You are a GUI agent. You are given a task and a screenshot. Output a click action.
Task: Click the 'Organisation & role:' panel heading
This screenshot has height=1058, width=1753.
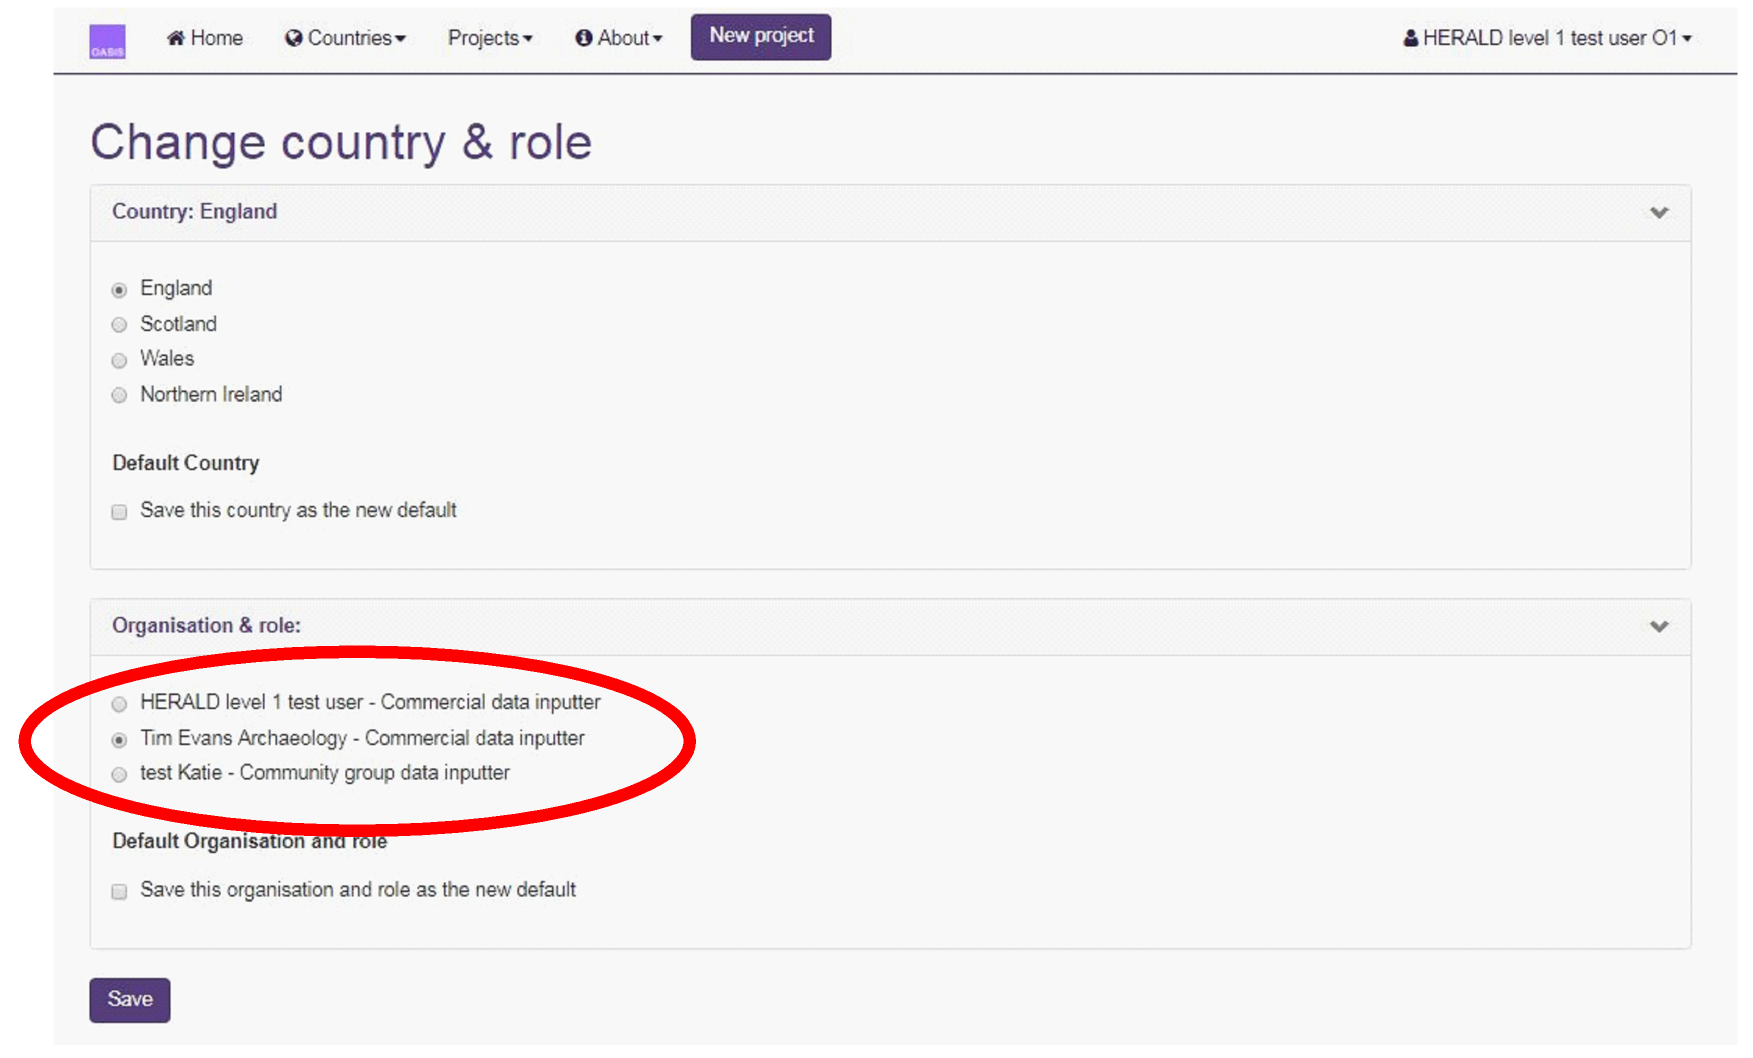tap(206, 625)
